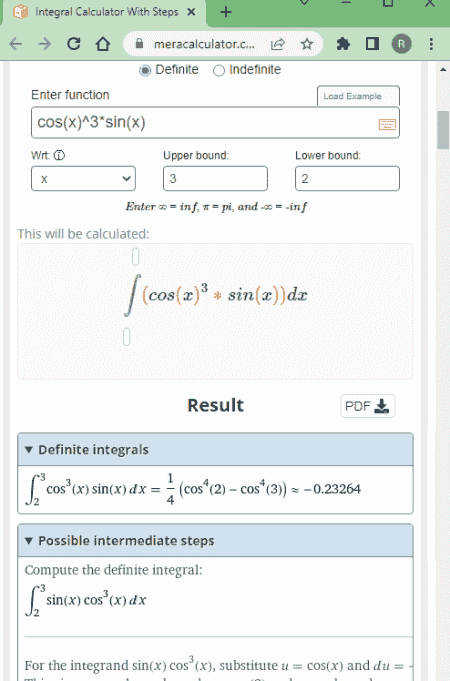This screenshot has height=681, width=450.
Task: Bookmark this page with the star icon
Action: point(307,44)
